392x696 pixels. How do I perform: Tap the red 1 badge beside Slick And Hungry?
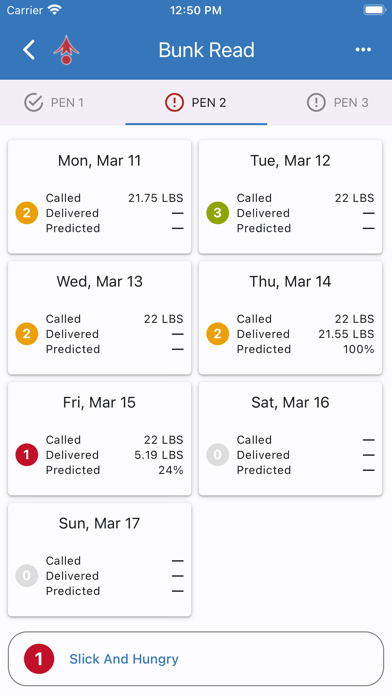pos(39,659)
